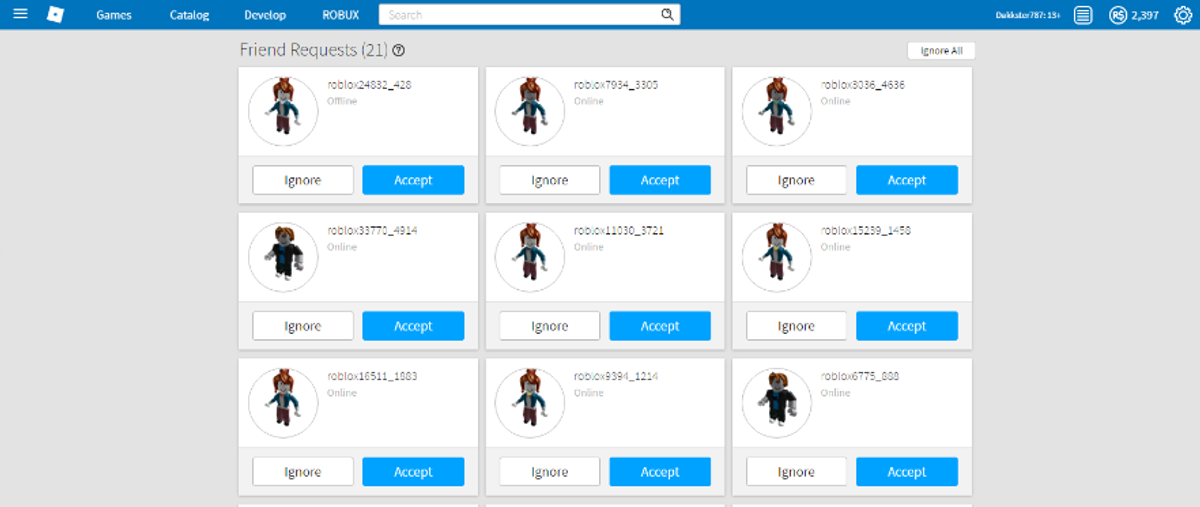
Task: Open profile link roblox24832_428
Action: [x=369, y=85]
